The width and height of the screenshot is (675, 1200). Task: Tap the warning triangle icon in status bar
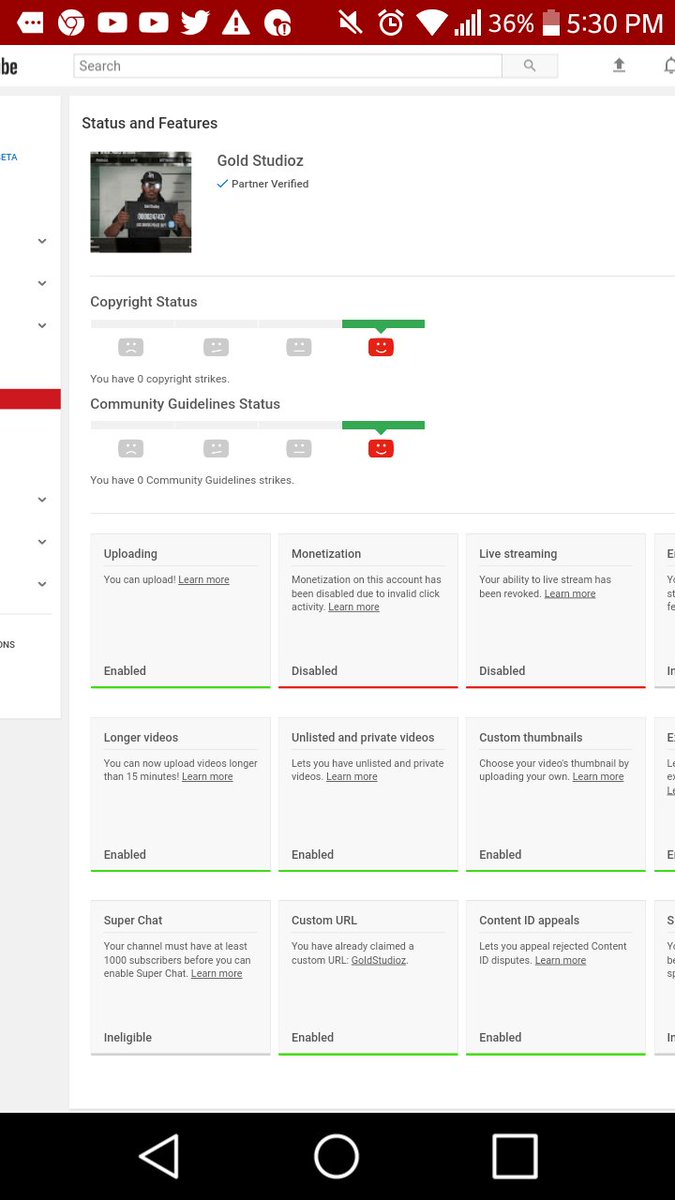click(236, 22)
